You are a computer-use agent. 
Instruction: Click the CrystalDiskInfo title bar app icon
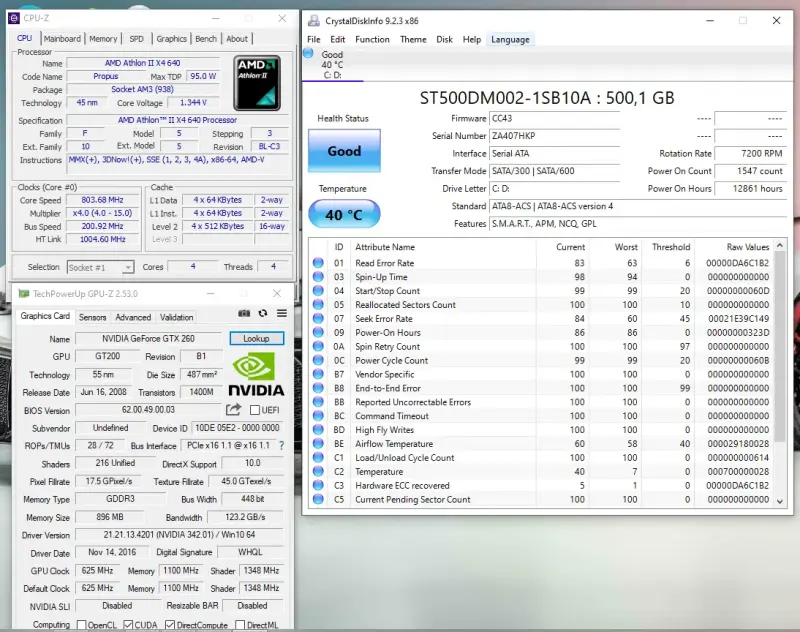coord(314,21)
